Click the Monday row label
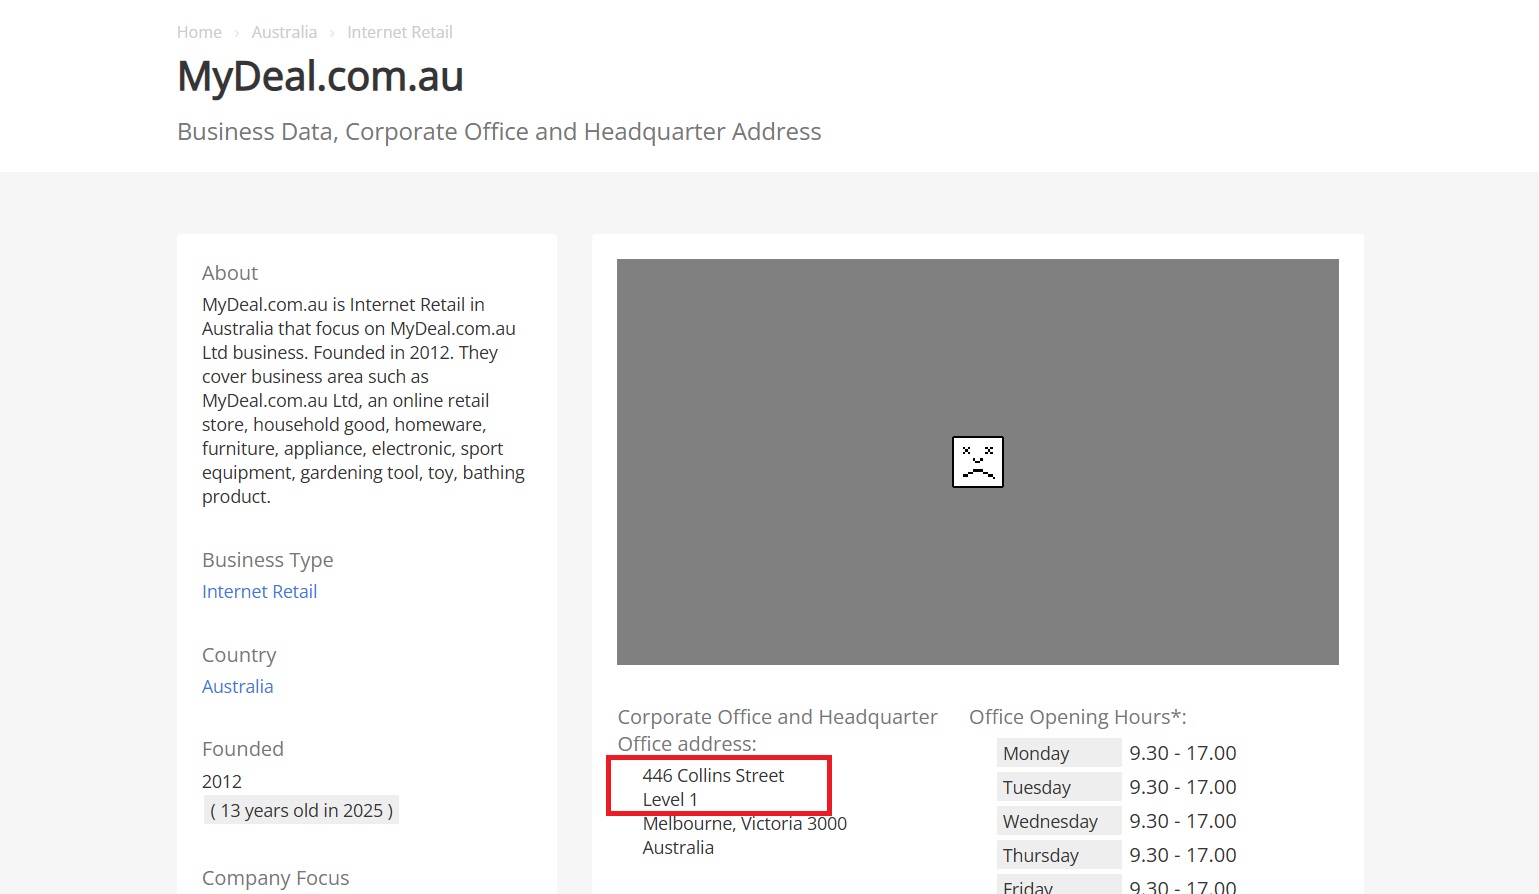The height and width of the screenshot is (894, 1539). (1059, 753)
